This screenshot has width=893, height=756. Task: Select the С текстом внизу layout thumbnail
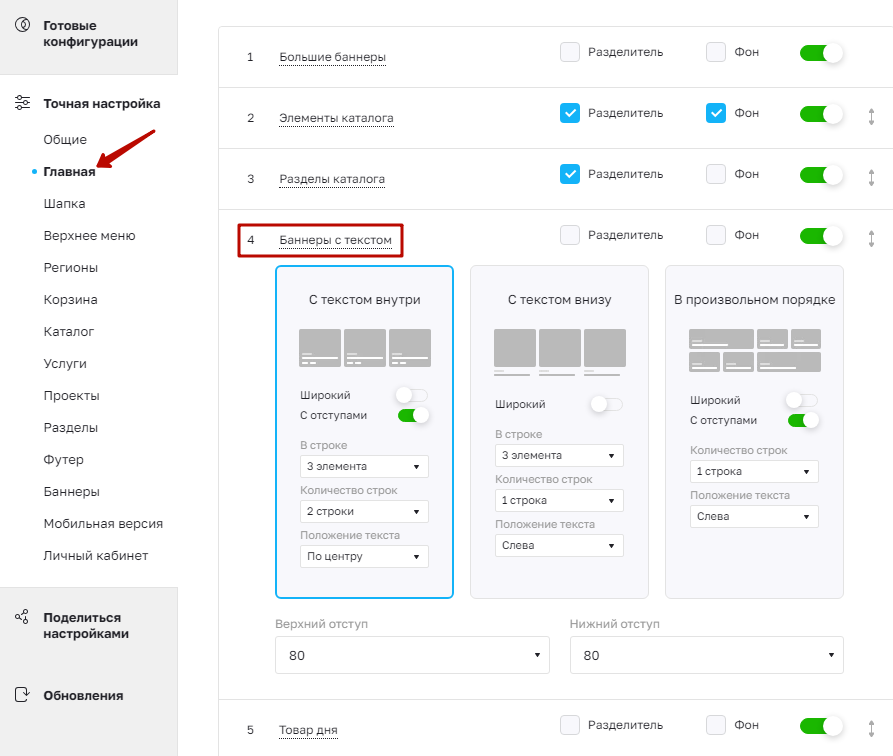point(559,352)
